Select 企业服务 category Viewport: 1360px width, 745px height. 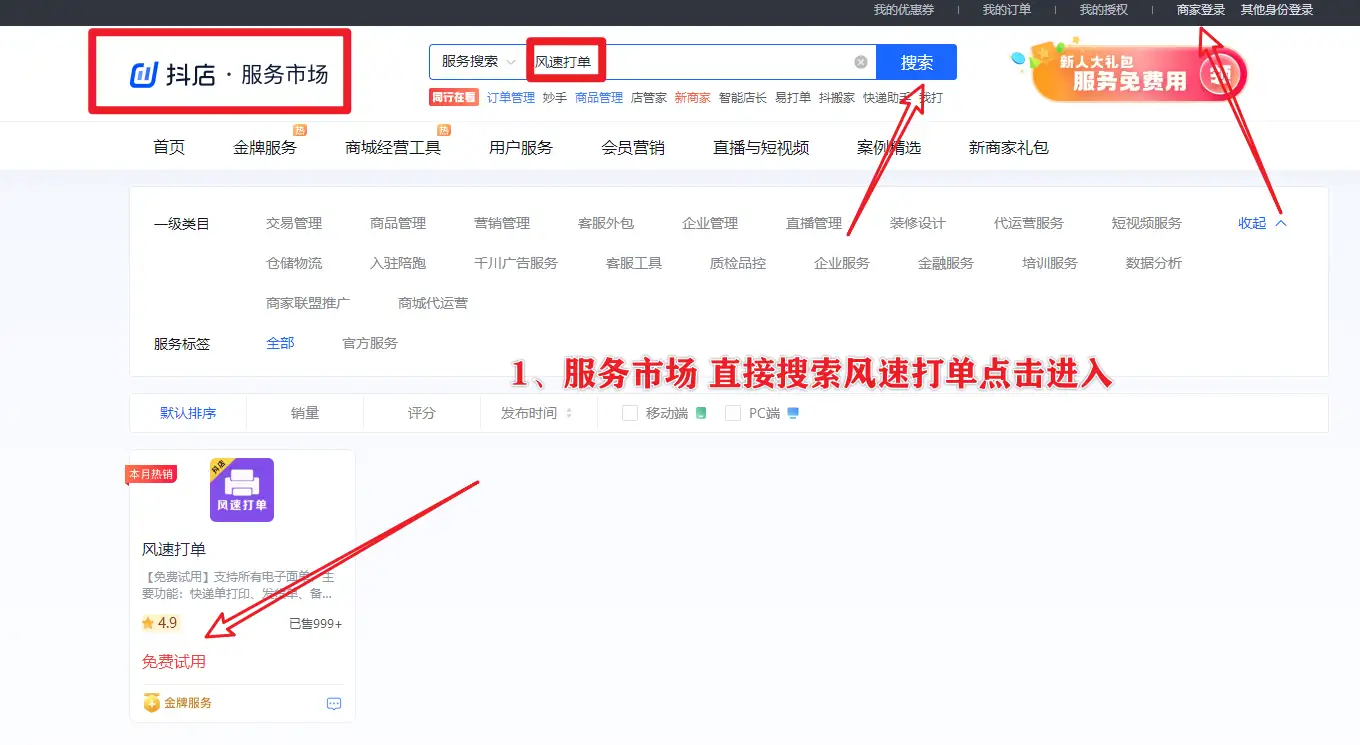tap(842, 263)
